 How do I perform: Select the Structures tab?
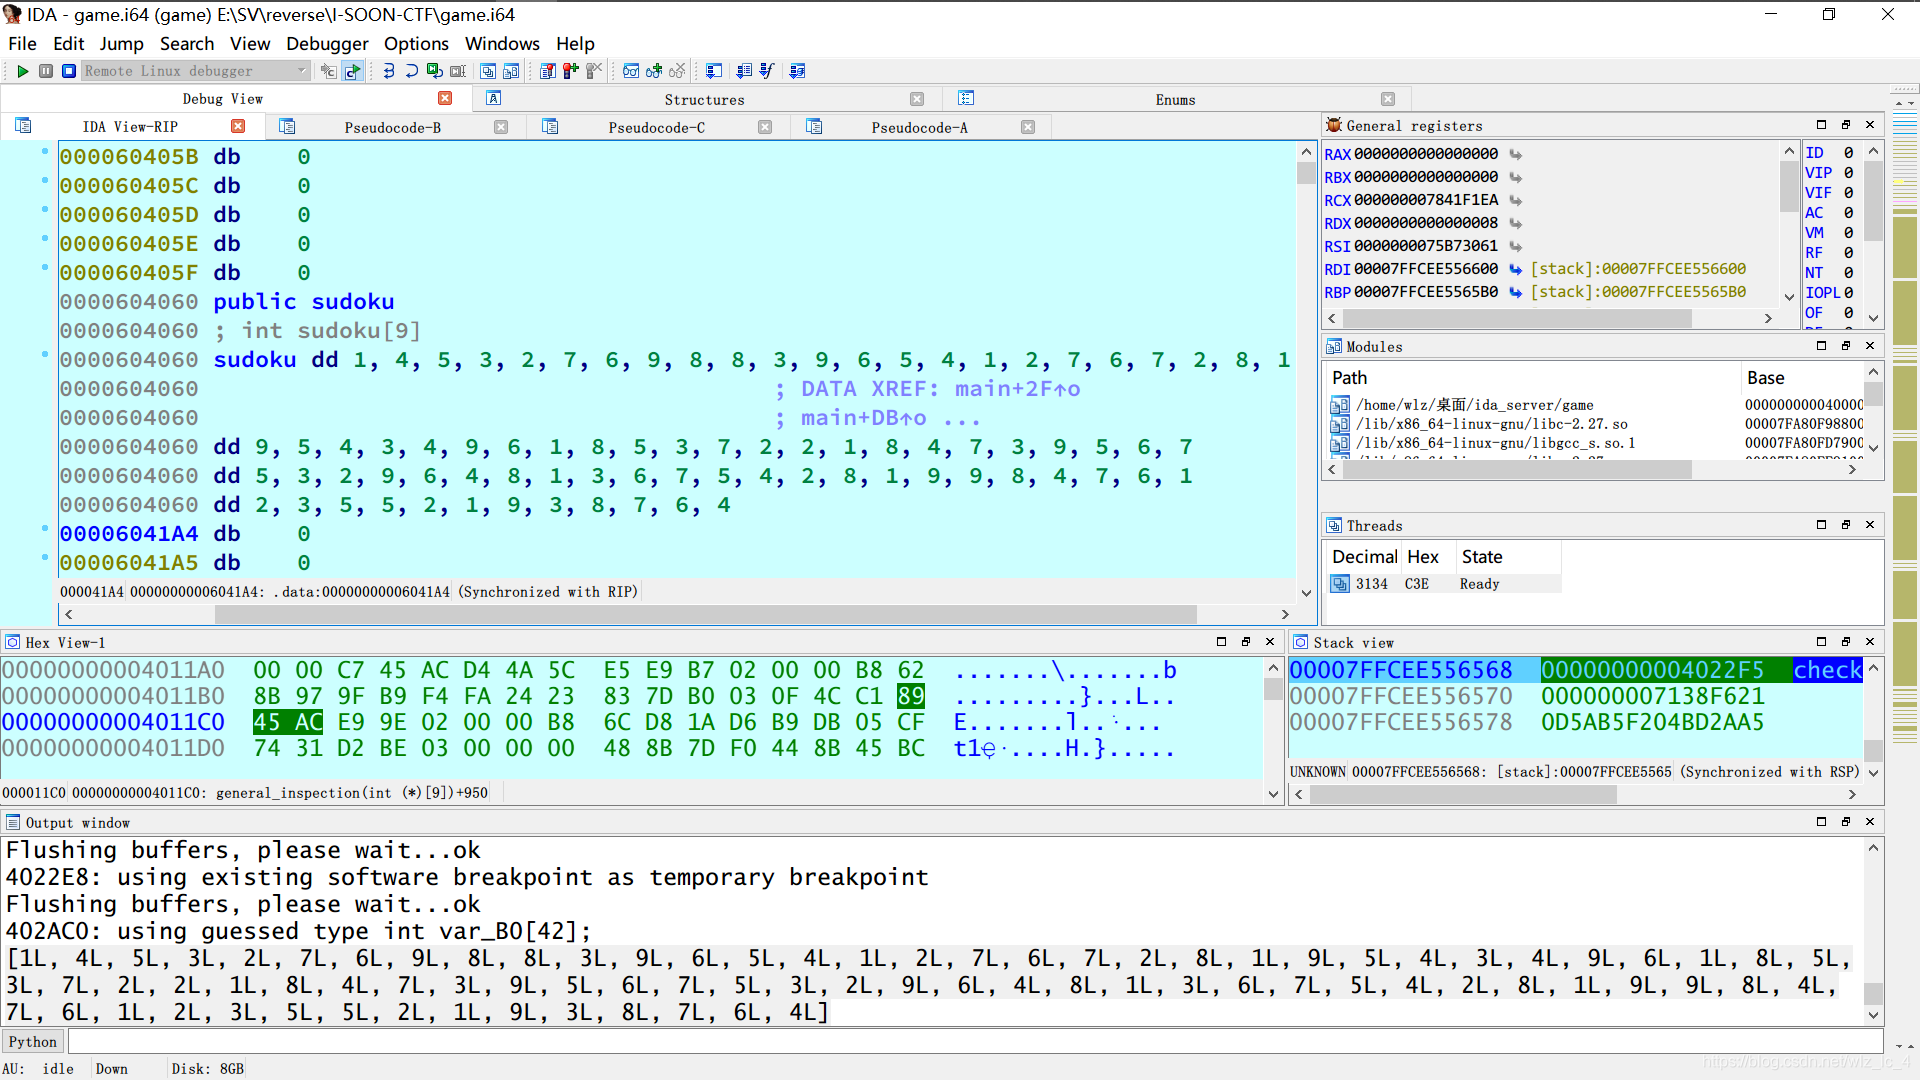pos(704,99)
